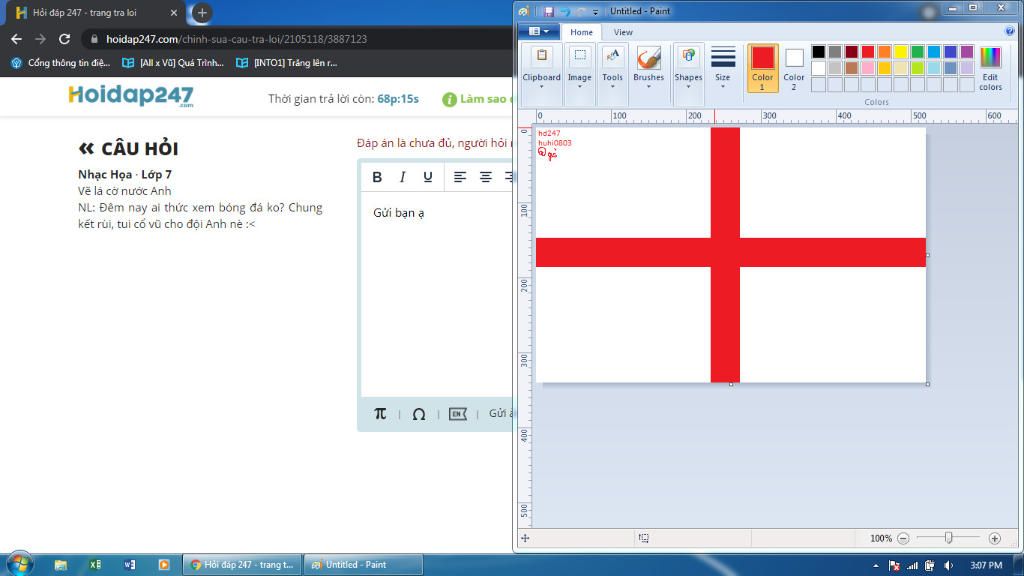Close the Hỏi đáp 247 browser tab
The height and width of the screenshot is (576, 1024).
tap(174, 12)
